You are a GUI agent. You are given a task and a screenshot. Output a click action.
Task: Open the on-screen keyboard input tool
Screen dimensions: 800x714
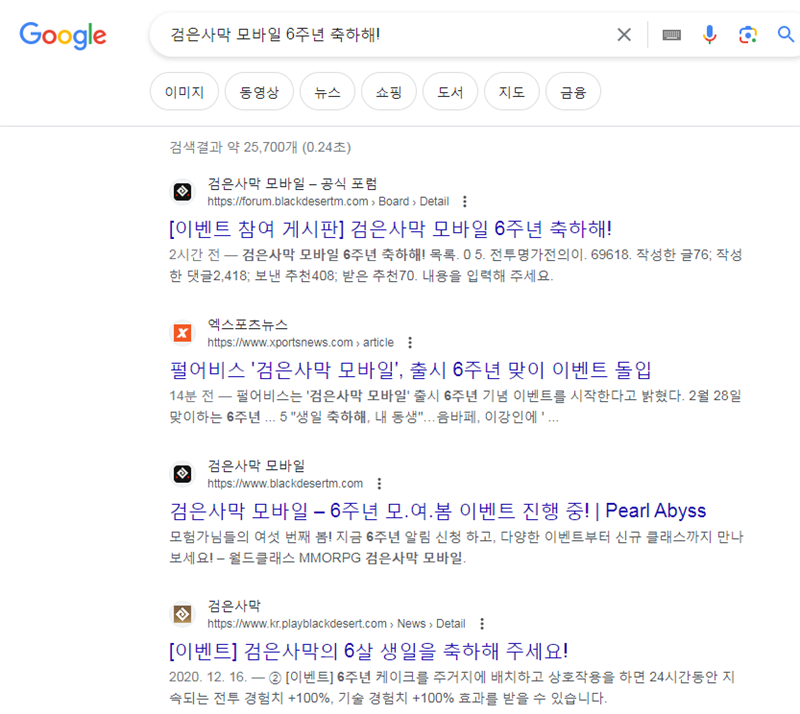point(672,35)
